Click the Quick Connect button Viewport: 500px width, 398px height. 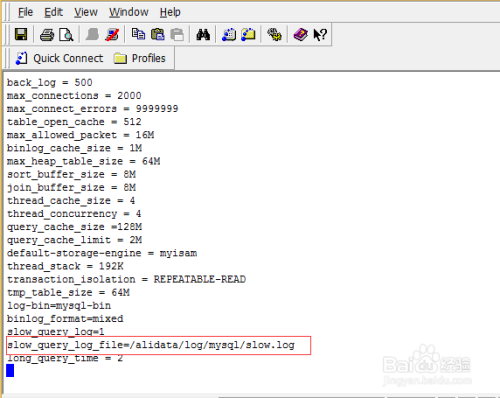pos(59,58)
